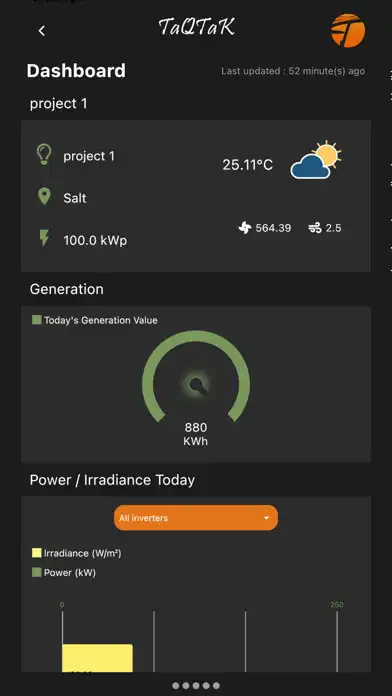This screenshot has width=392, height=696.
Task: Click the 880 KWh generation gauge
Action: tap(196, 384)
